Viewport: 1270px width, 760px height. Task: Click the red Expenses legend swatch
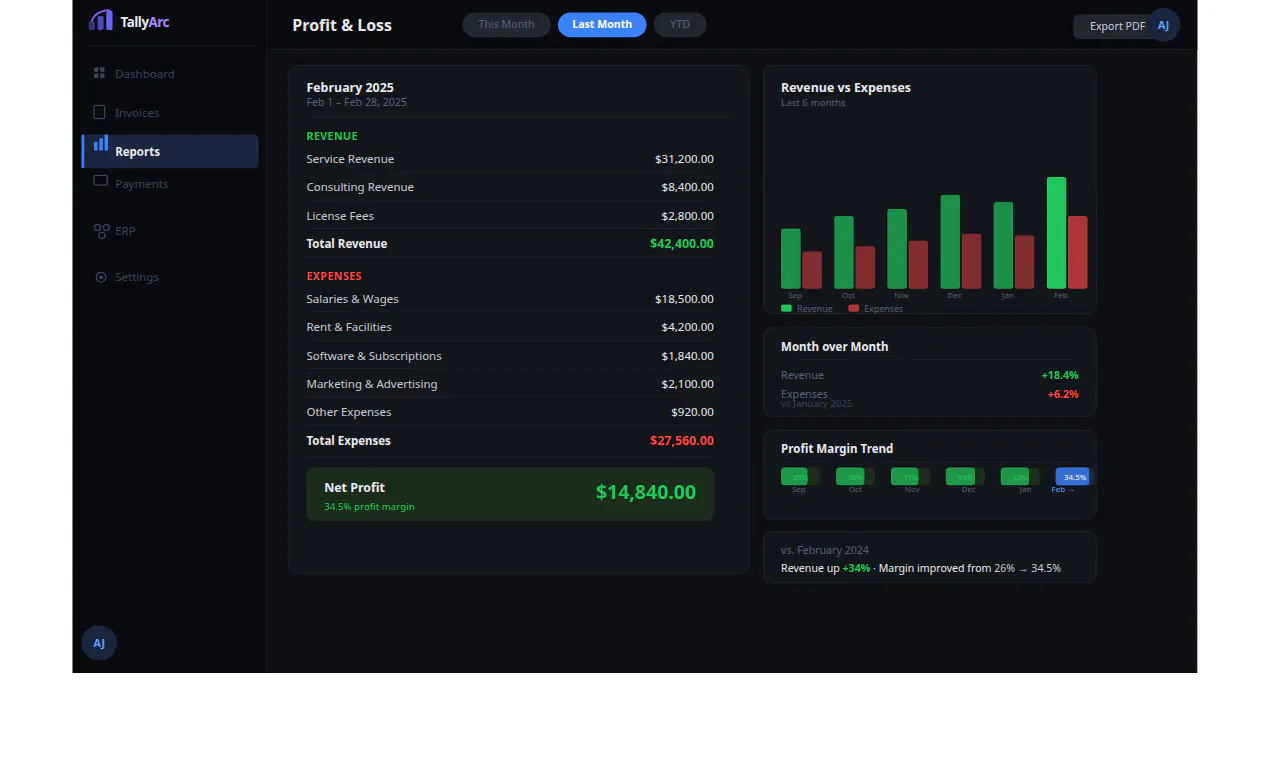click(x=853, y=308)
